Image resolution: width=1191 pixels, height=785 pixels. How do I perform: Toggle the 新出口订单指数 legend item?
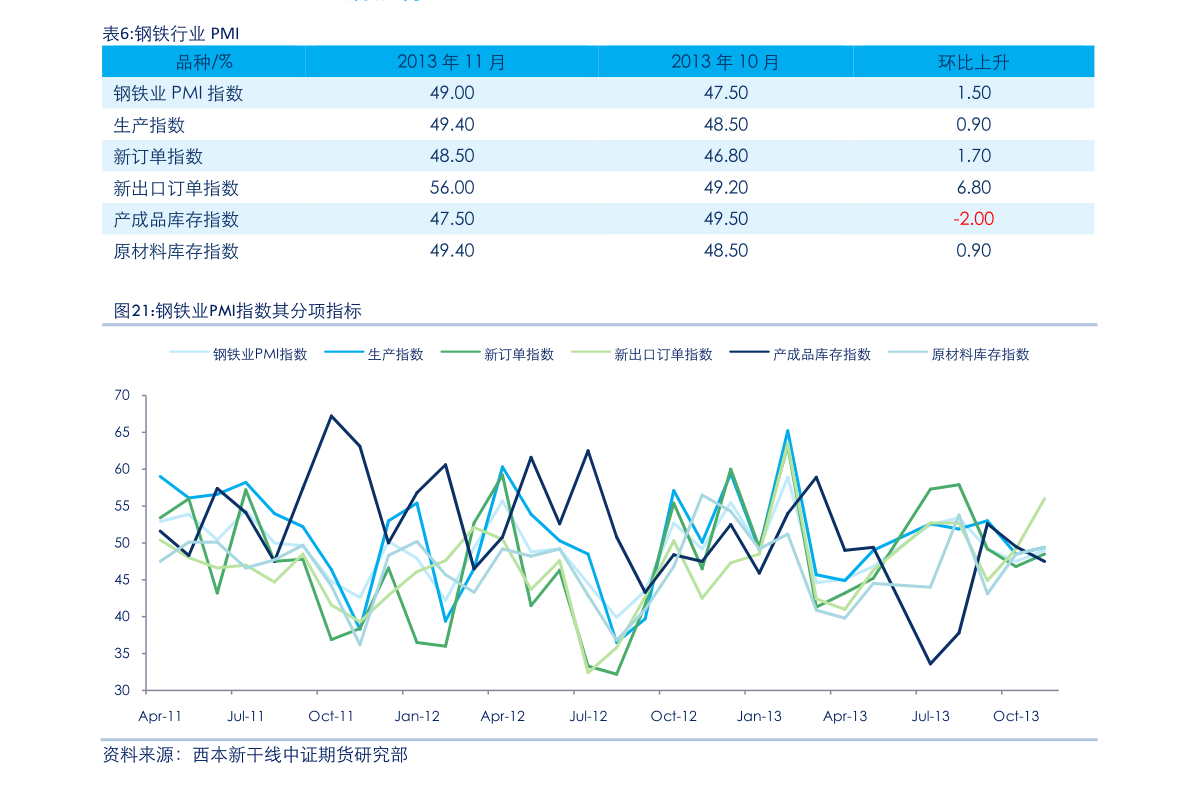[x=662, y=354]
